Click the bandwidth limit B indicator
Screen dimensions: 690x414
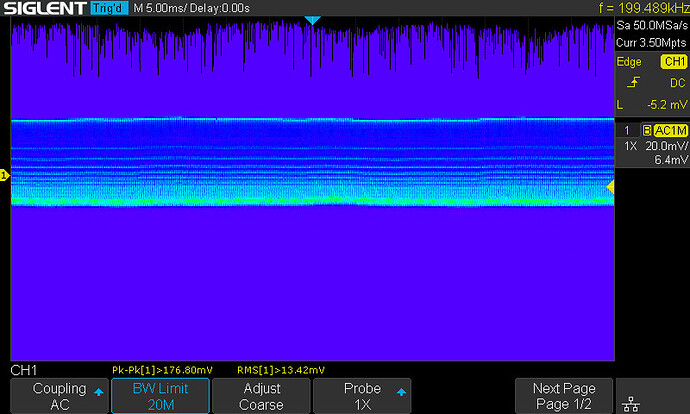pos(646,130)
